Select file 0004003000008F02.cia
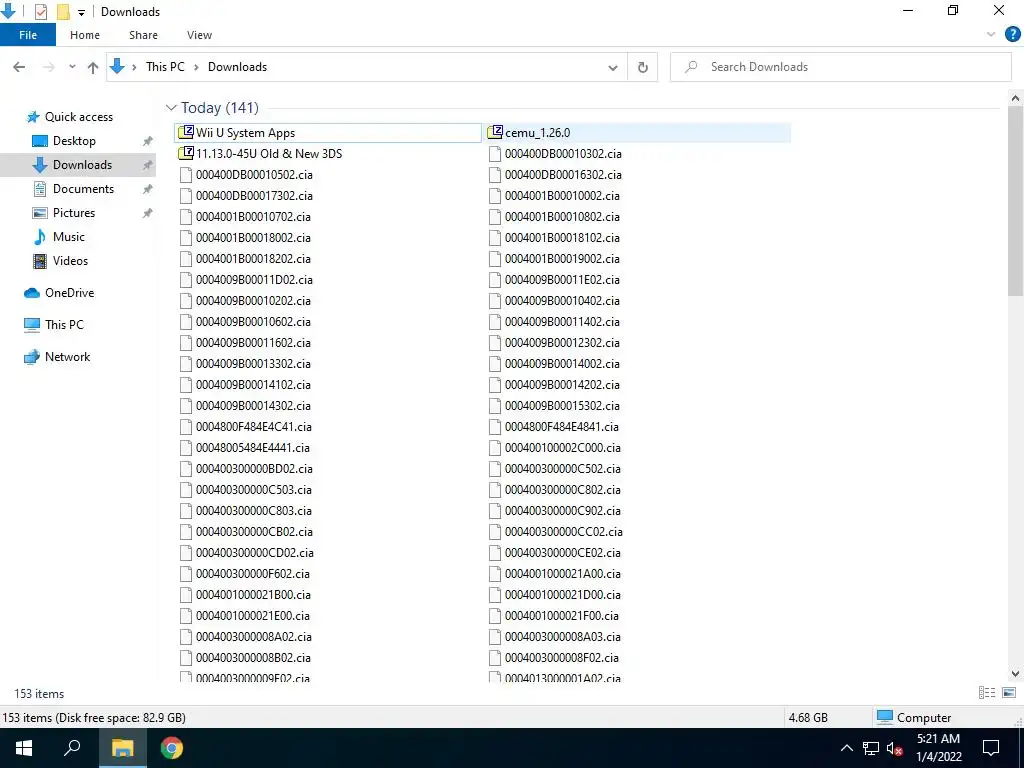The width and height of the screenshot is (1024, 768). (x=554, y=658)
